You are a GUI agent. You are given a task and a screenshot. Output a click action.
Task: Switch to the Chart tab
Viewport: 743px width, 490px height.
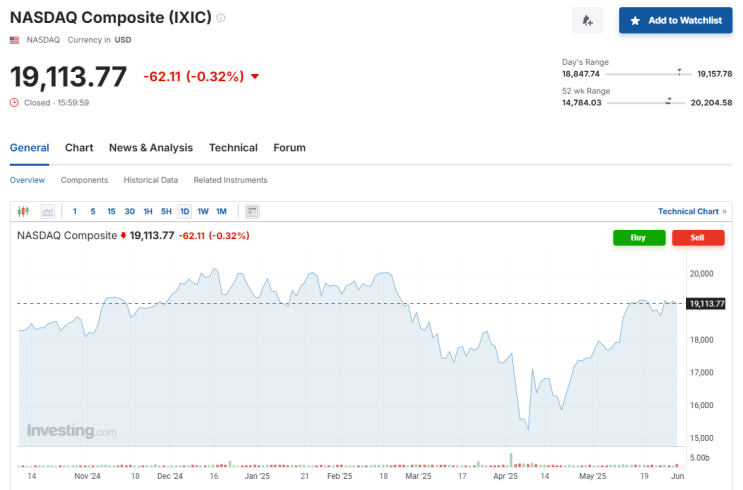click(x=79, y=148)
